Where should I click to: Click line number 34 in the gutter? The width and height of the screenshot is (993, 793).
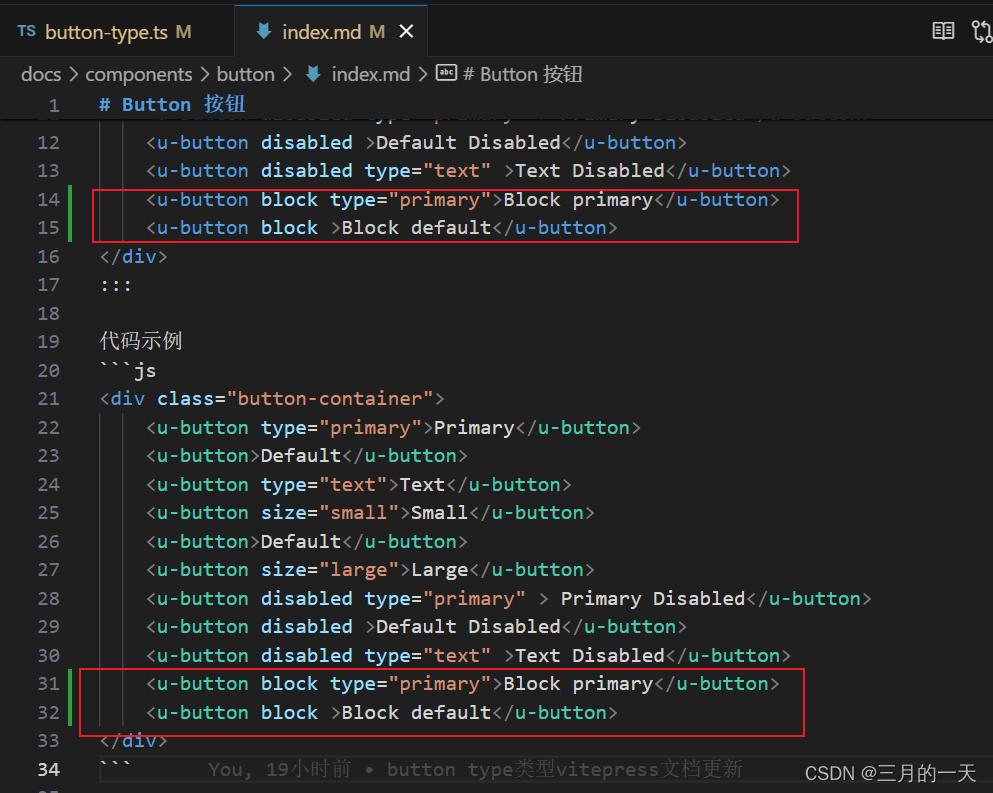48,770
